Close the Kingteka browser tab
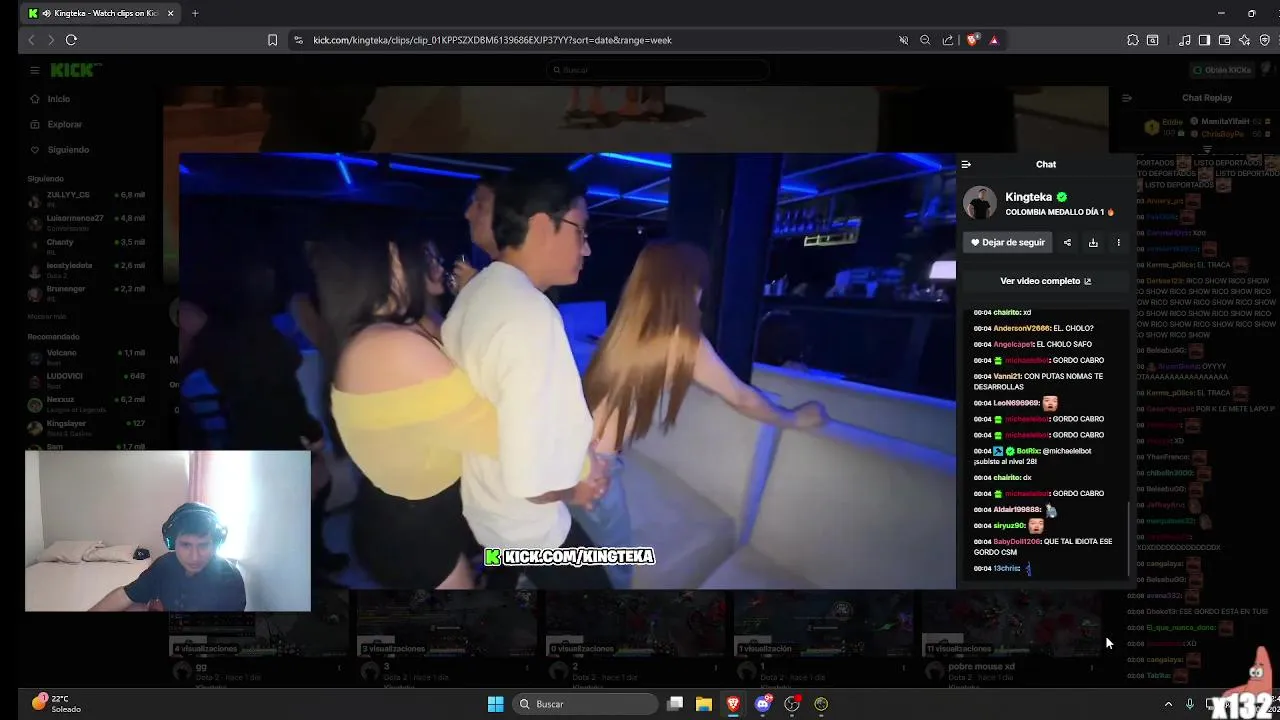1280x720 pixels. click(x=170, y=13)
